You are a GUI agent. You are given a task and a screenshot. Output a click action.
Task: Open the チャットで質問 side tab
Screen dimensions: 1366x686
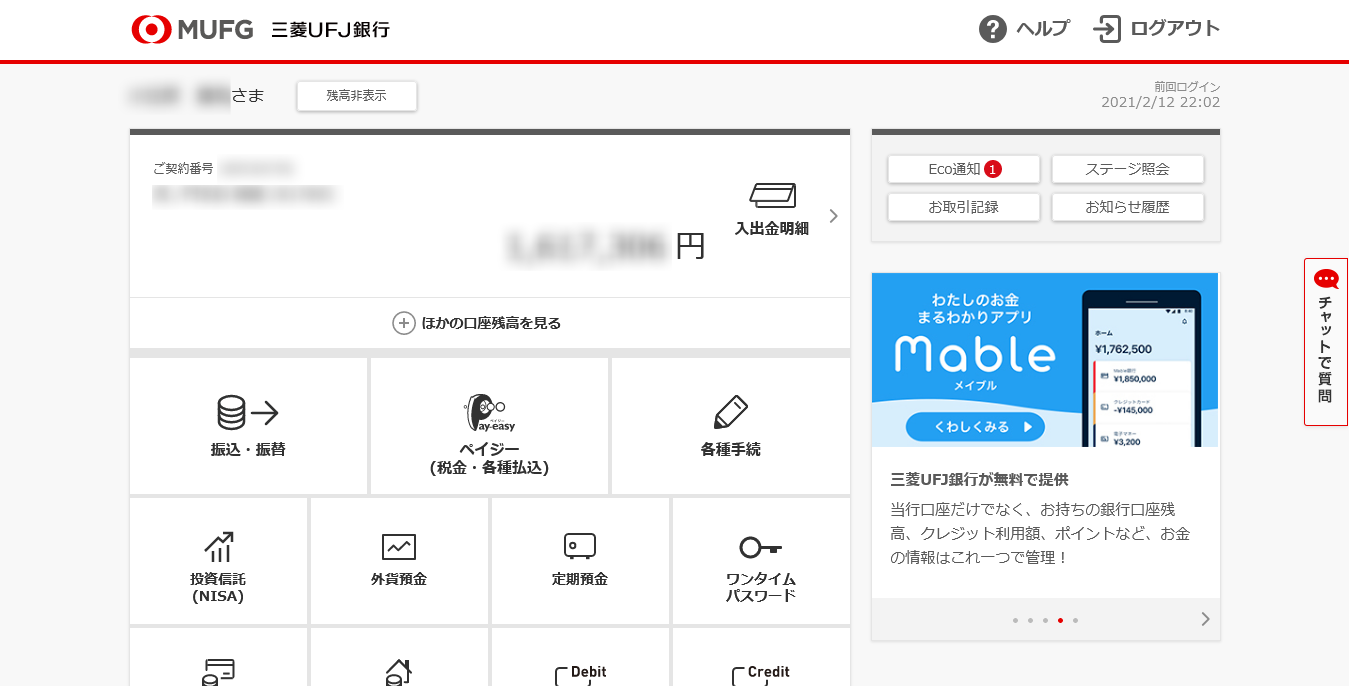[x=1326, y=342]
